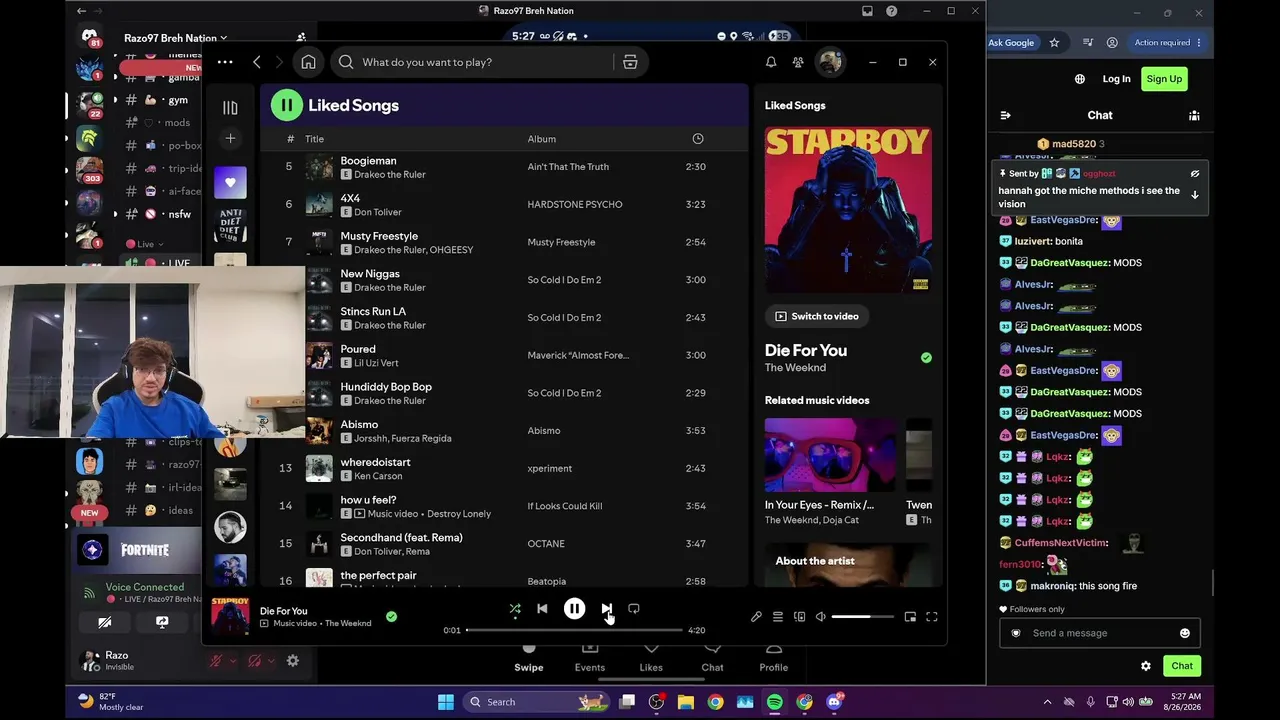Sign Up for Twitch

pos(1164,79)
